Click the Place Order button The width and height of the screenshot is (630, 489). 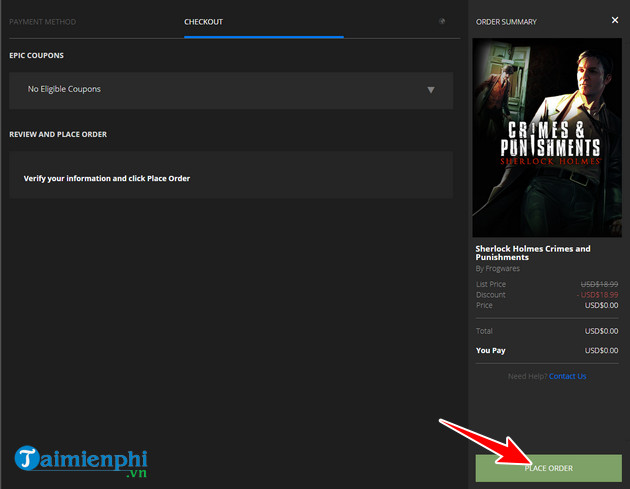coord(548,468)
